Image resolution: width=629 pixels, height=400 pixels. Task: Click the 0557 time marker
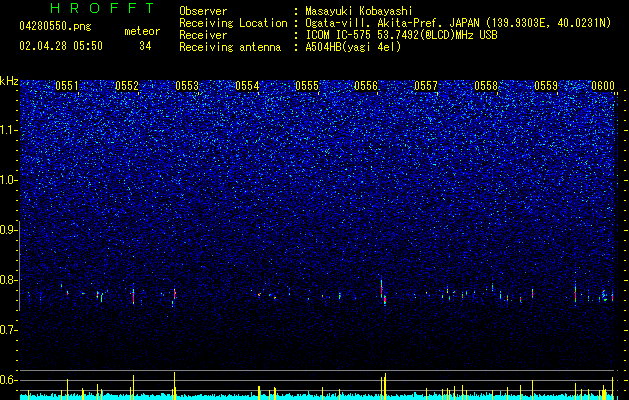tap(426, 86)
